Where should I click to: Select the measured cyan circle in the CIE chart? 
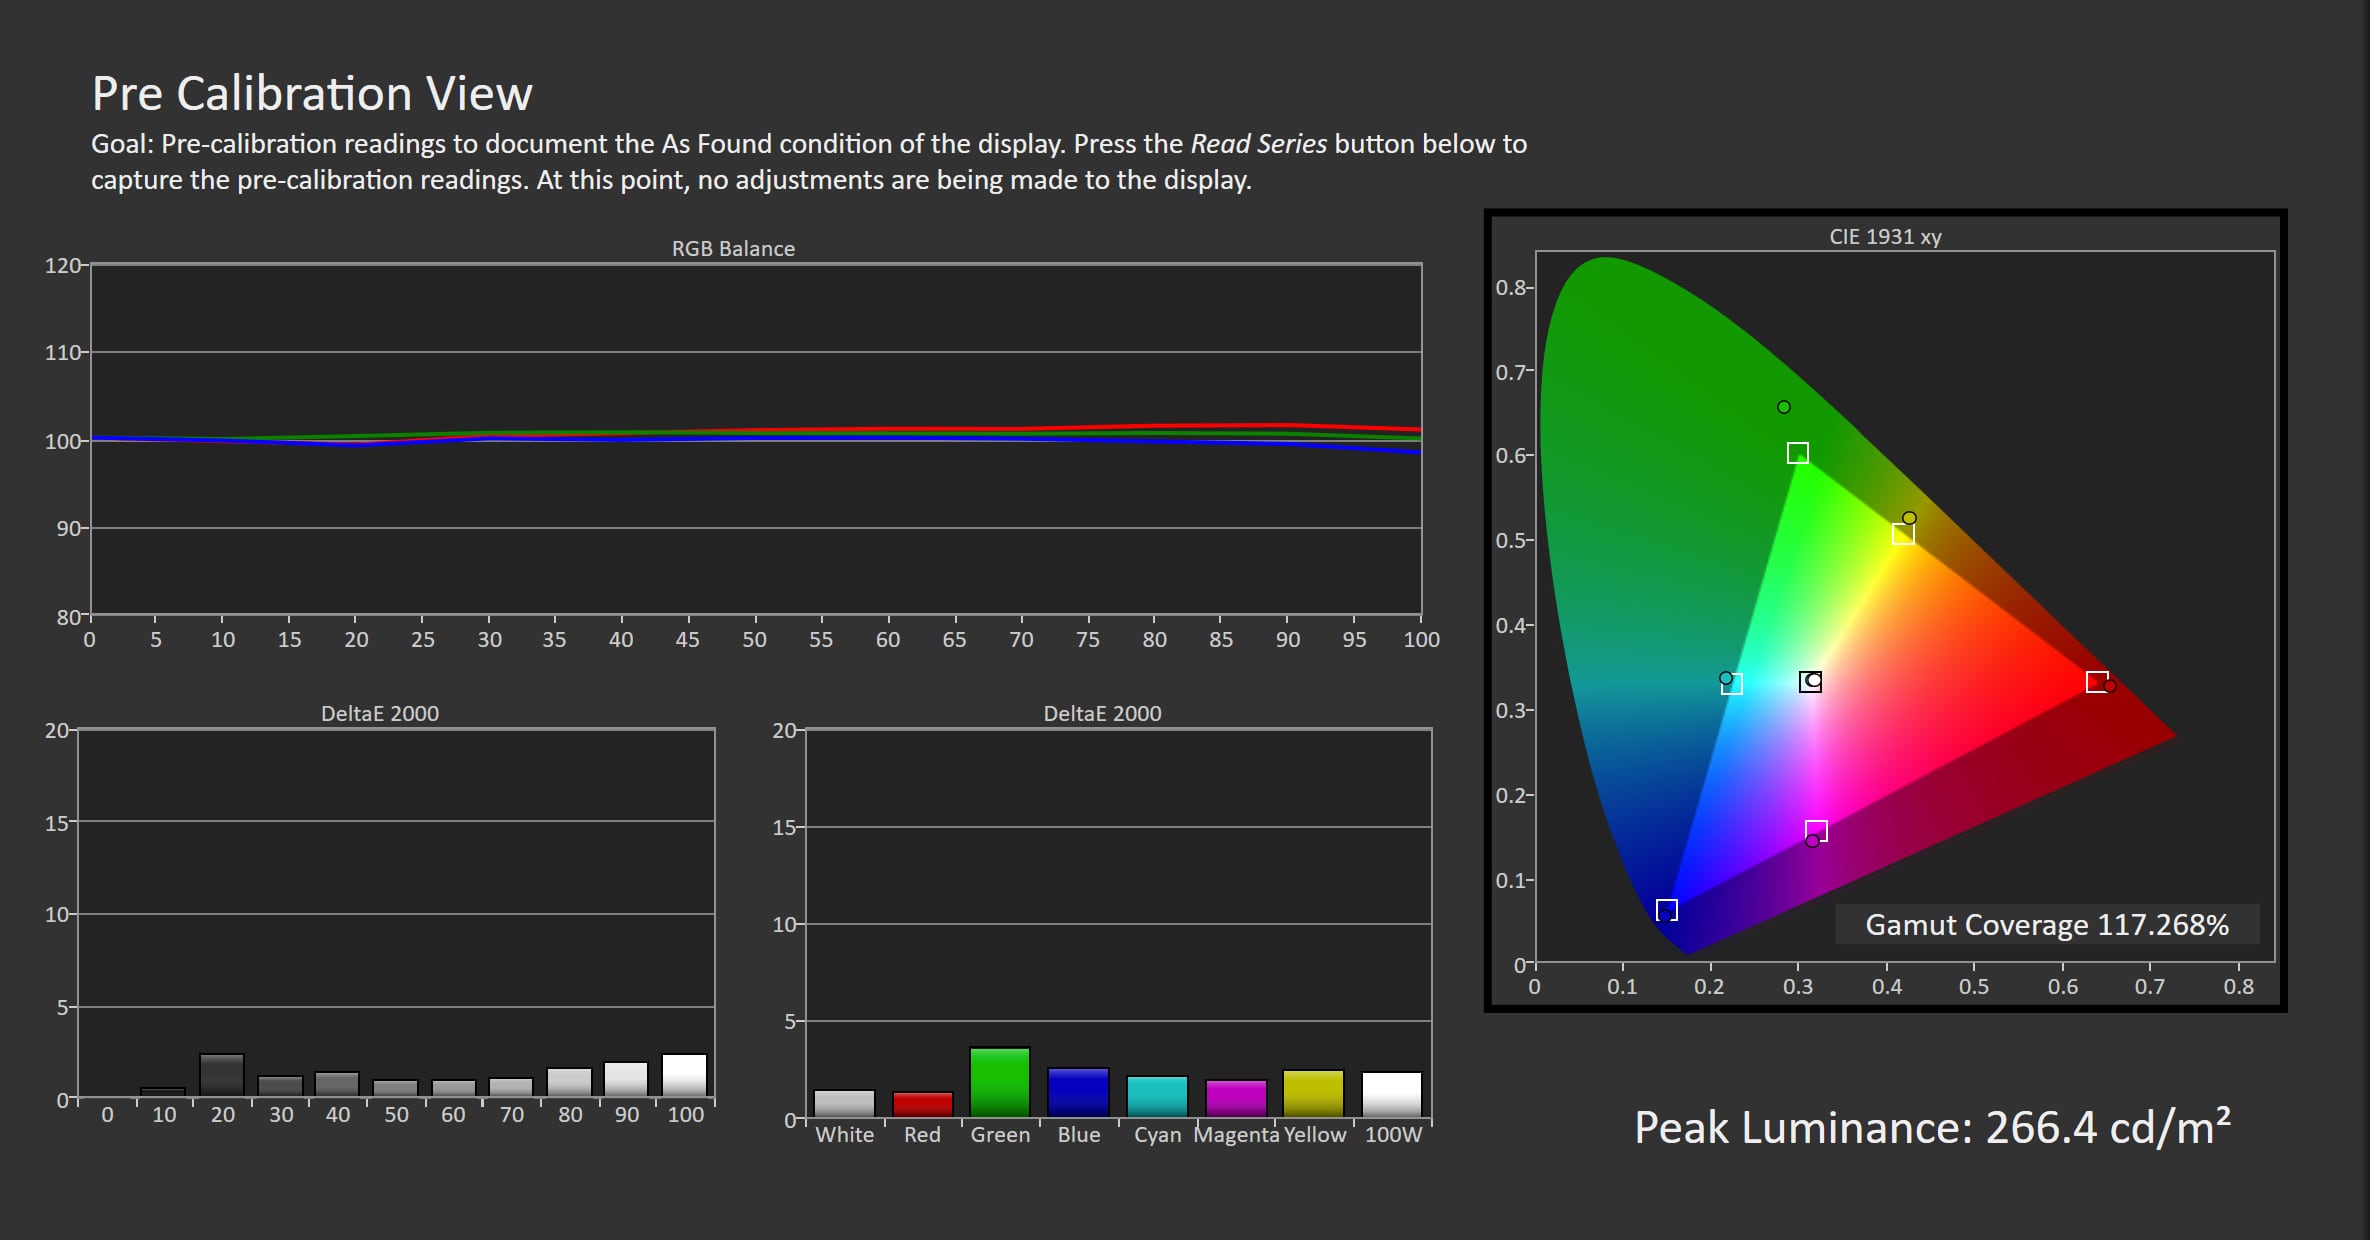tap(1726, 678)
